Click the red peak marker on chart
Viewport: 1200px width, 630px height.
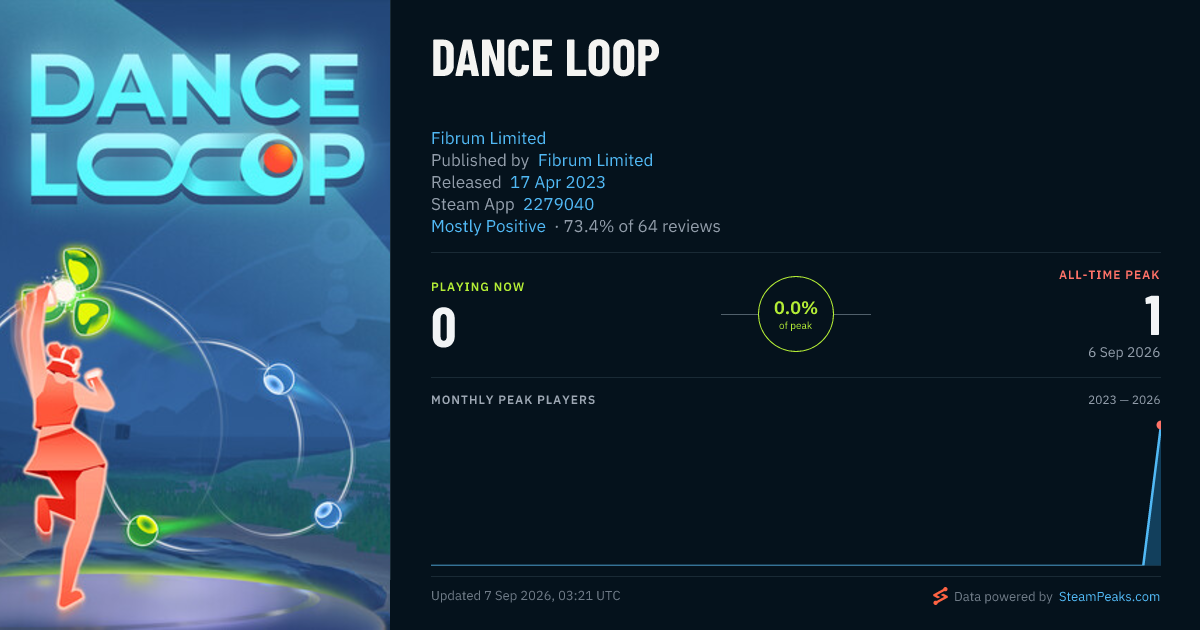click(1159, 425)
